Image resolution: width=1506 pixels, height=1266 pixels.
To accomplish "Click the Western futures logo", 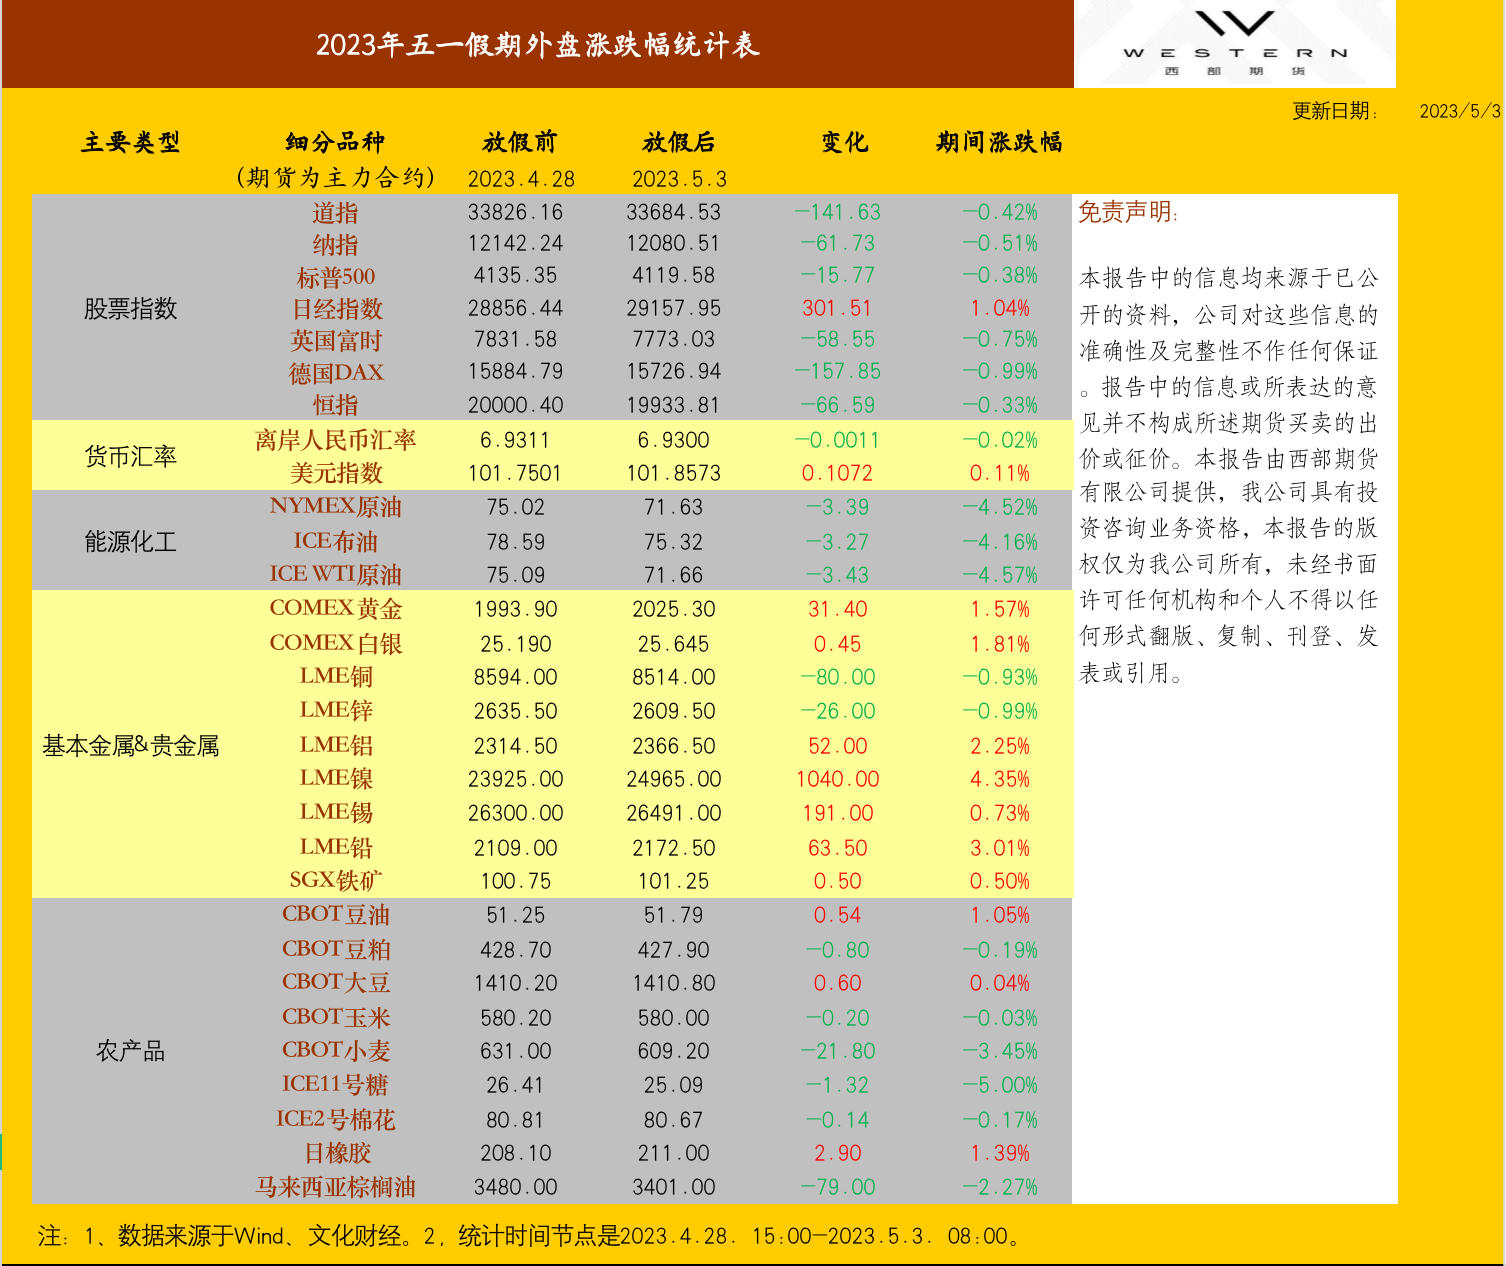I will tap(1235, 43).
